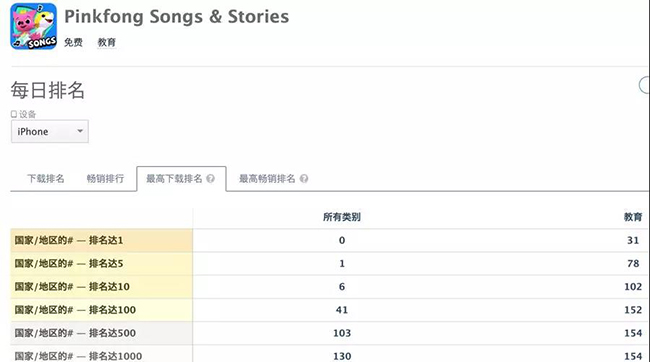Viewport: 650px width, 362px height.
Task: Click help icon beside 最高畅销排名 tab
Action: [304, 179]
